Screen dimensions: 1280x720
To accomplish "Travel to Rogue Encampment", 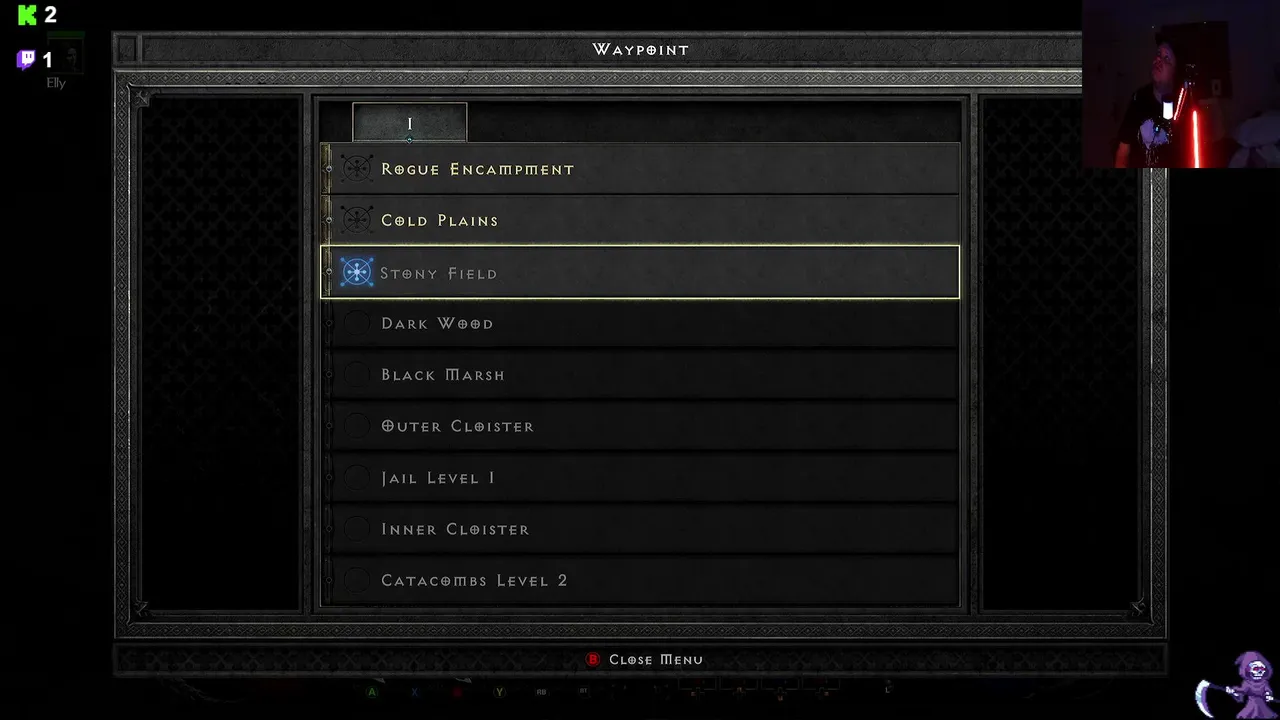I will [x=640, y=169].
